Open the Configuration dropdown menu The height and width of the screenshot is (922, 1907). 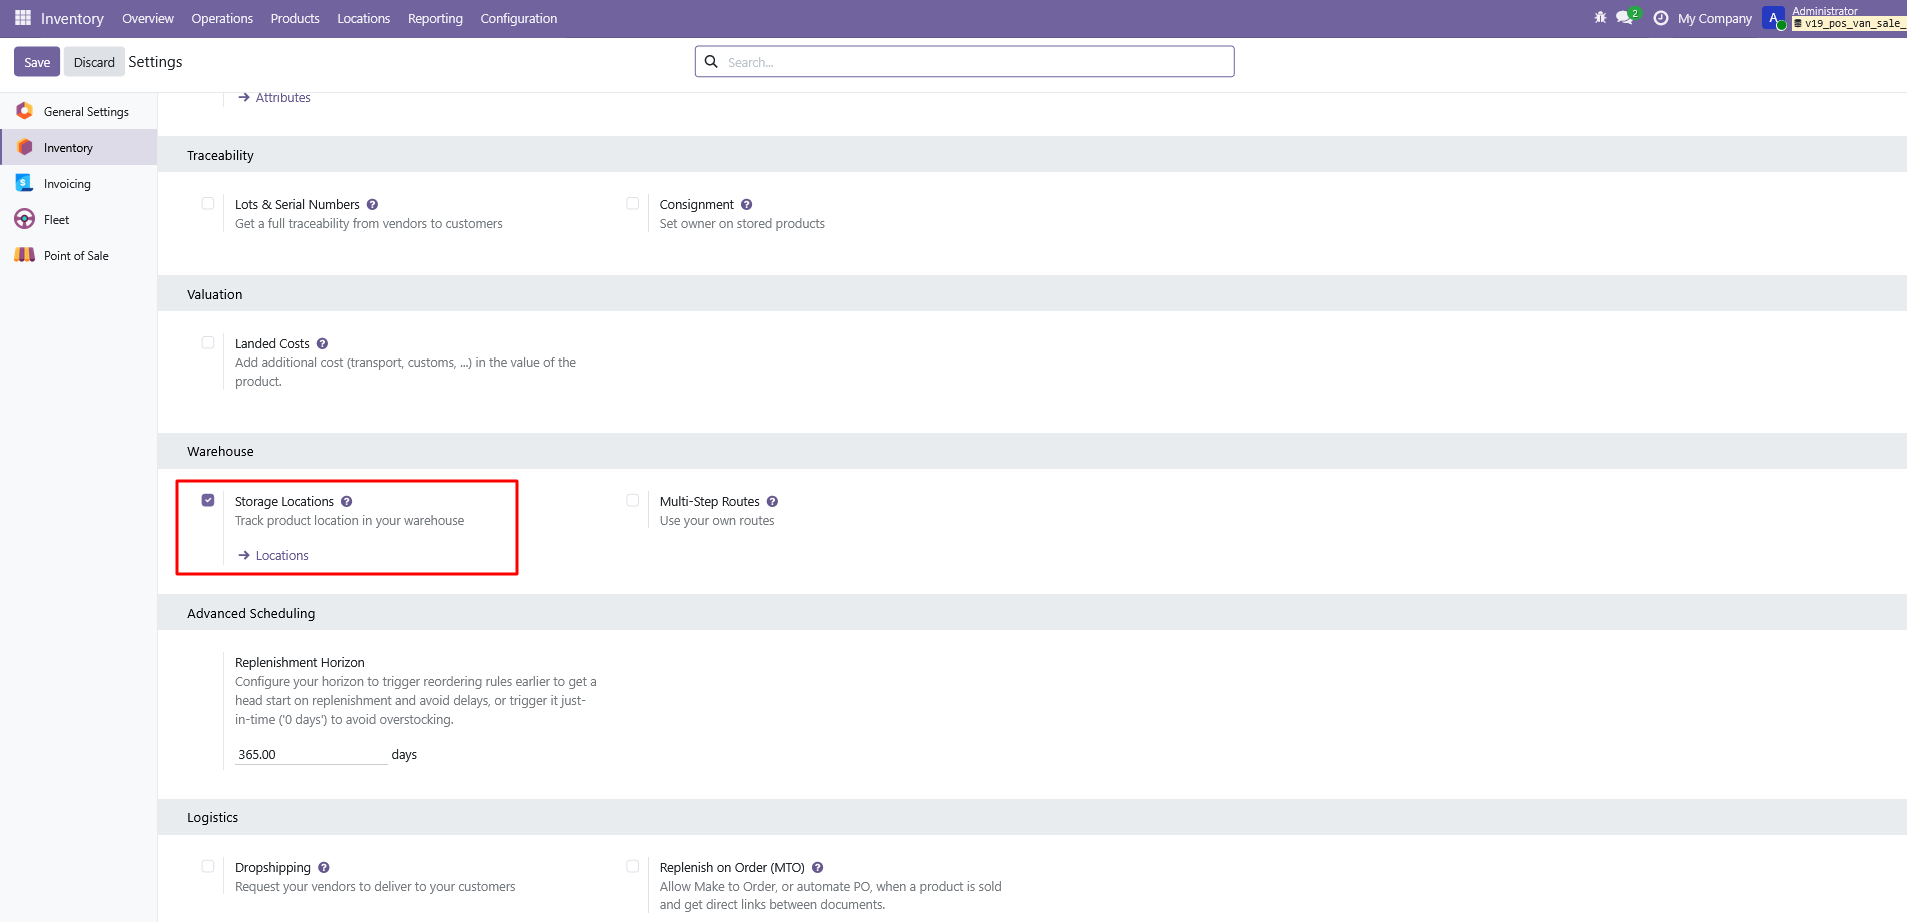pos(518,18)
